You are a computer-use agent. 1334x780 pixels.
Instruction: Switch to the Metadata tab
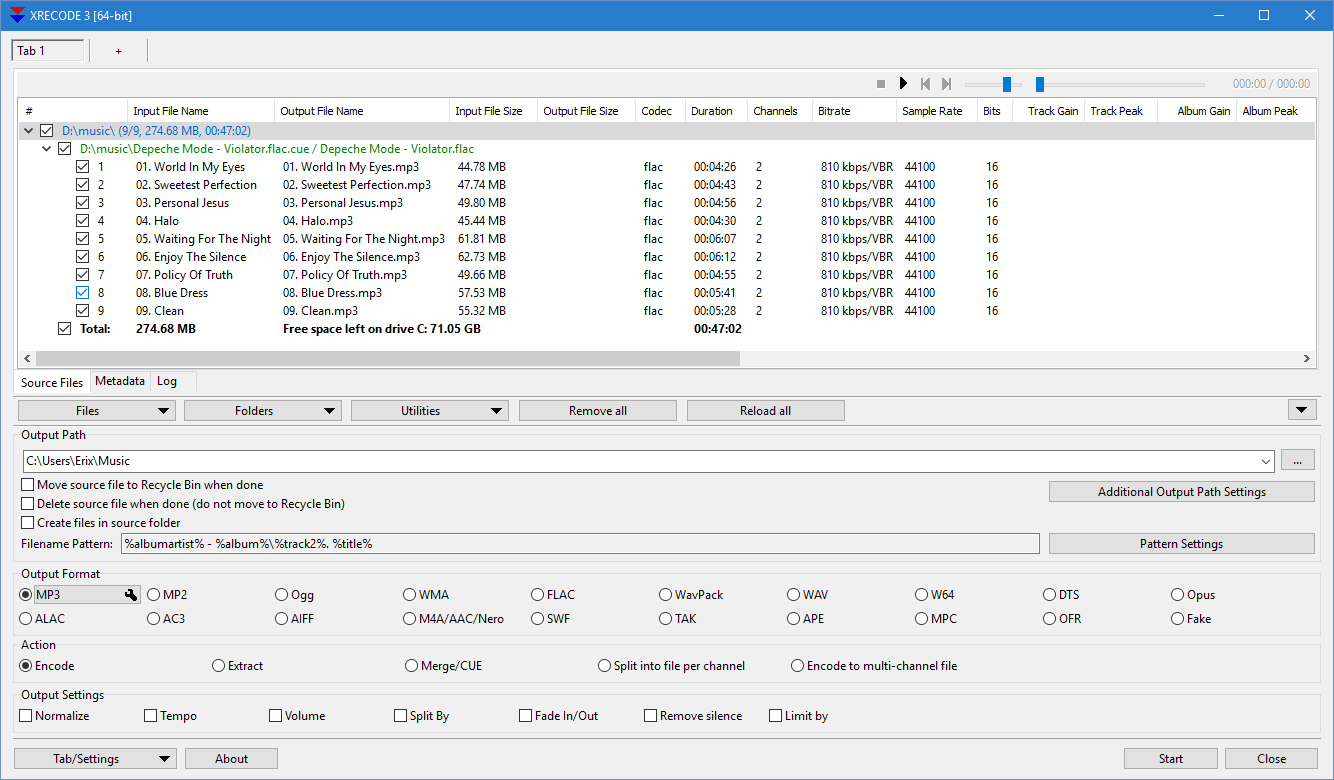[x=119, y=381]
